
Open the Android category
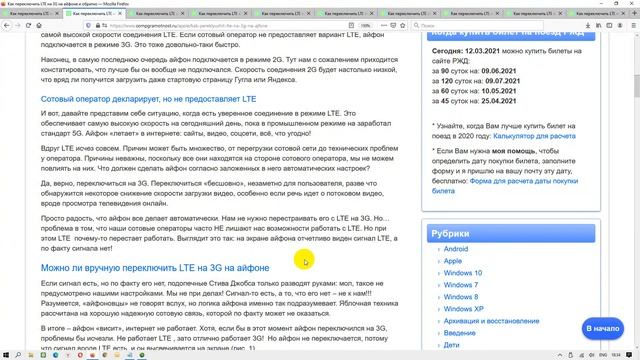456,249
